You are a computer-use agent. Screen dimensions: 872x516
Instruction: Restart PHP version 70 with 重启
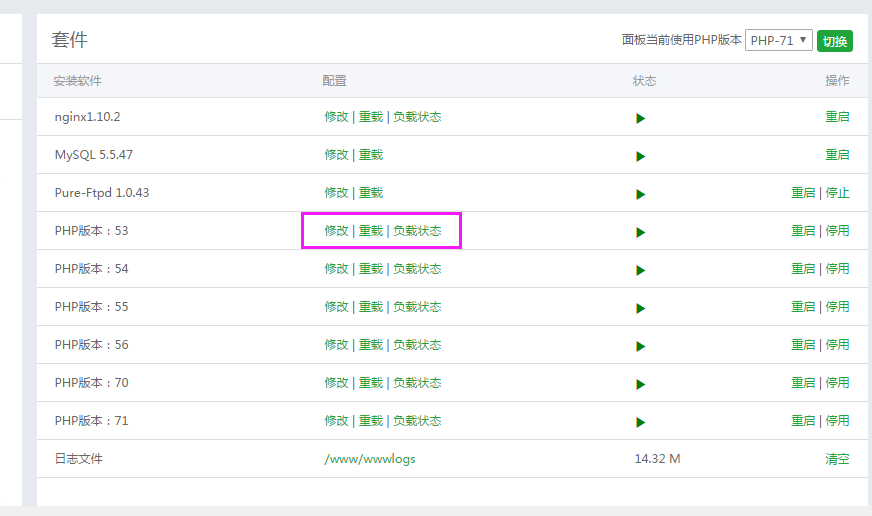tap(803, 383)
